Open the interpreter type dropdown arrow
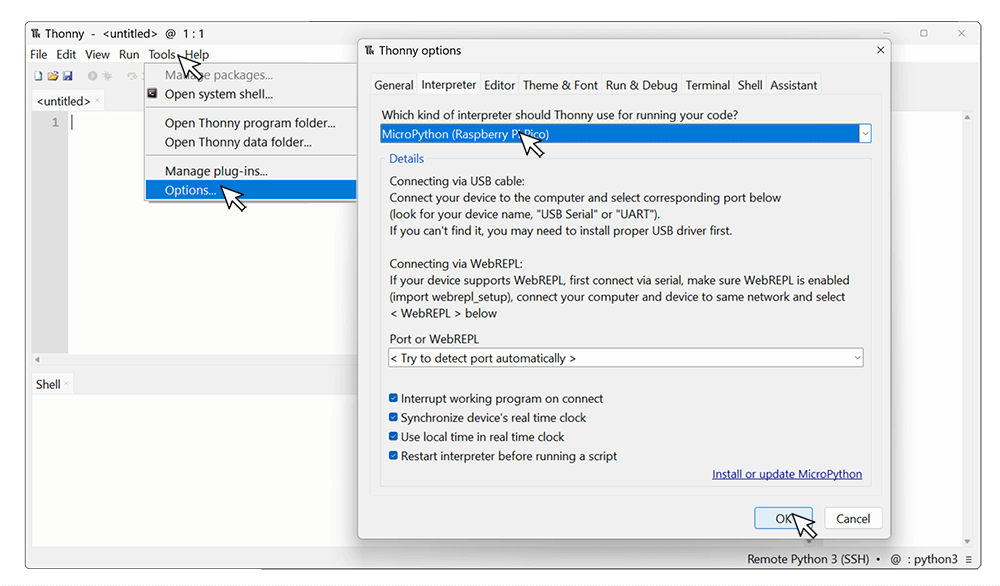 coord(865,134)
